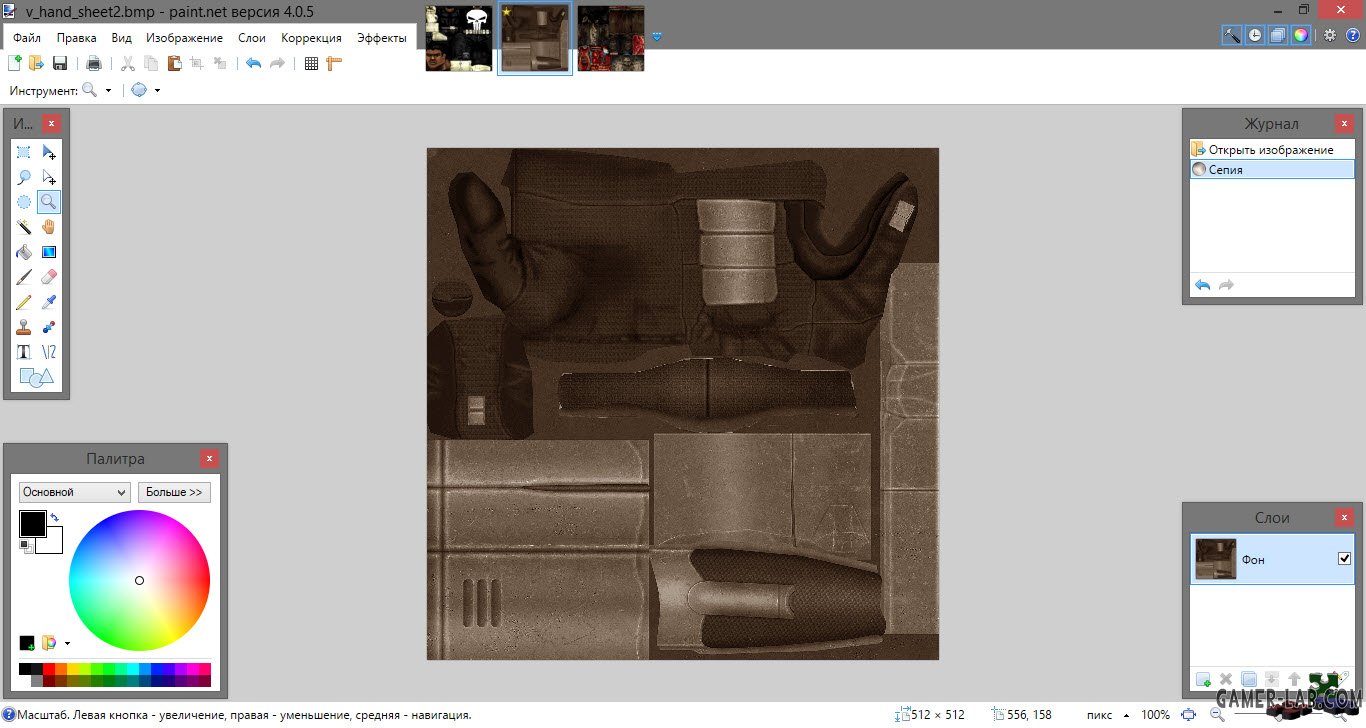The height and width of the screenshot is (728, 1366).
Task: Open the Изображение menu
Action: coord(184,38)
